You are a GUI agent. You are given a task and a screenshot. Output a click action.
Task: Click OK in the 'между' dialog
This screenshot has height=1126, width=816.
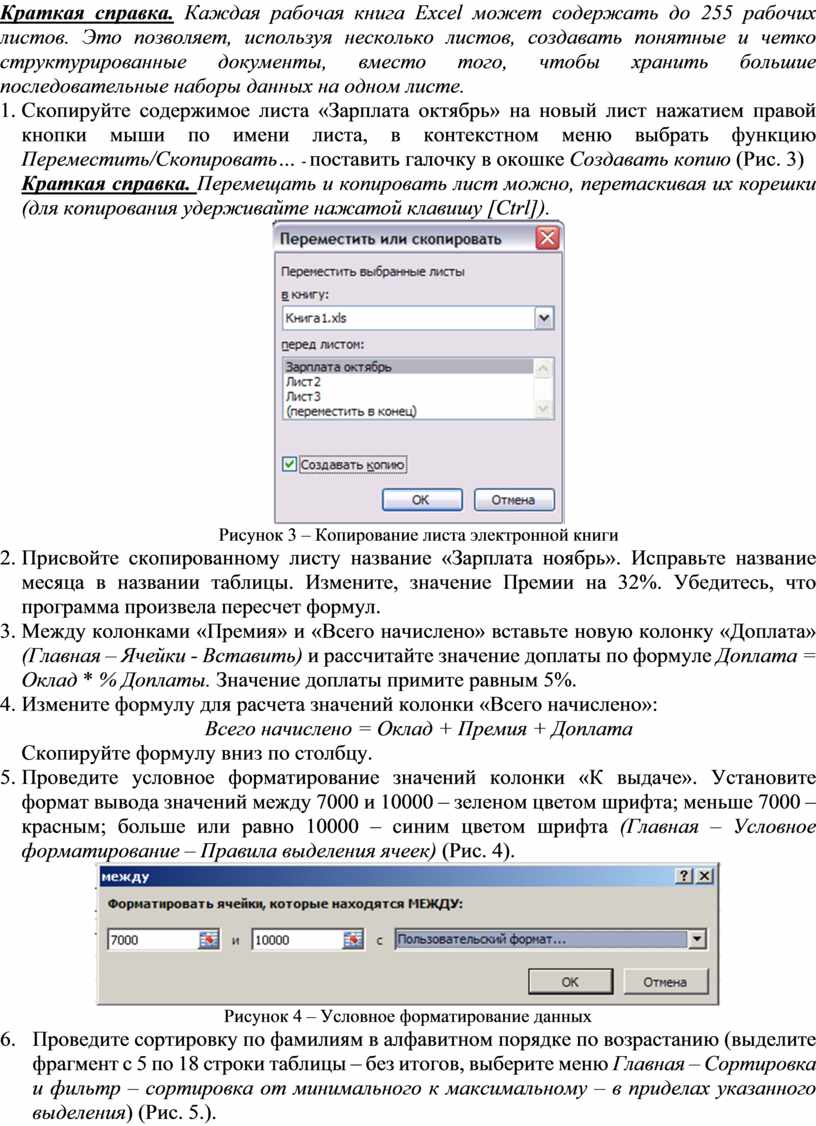point(570,982)
